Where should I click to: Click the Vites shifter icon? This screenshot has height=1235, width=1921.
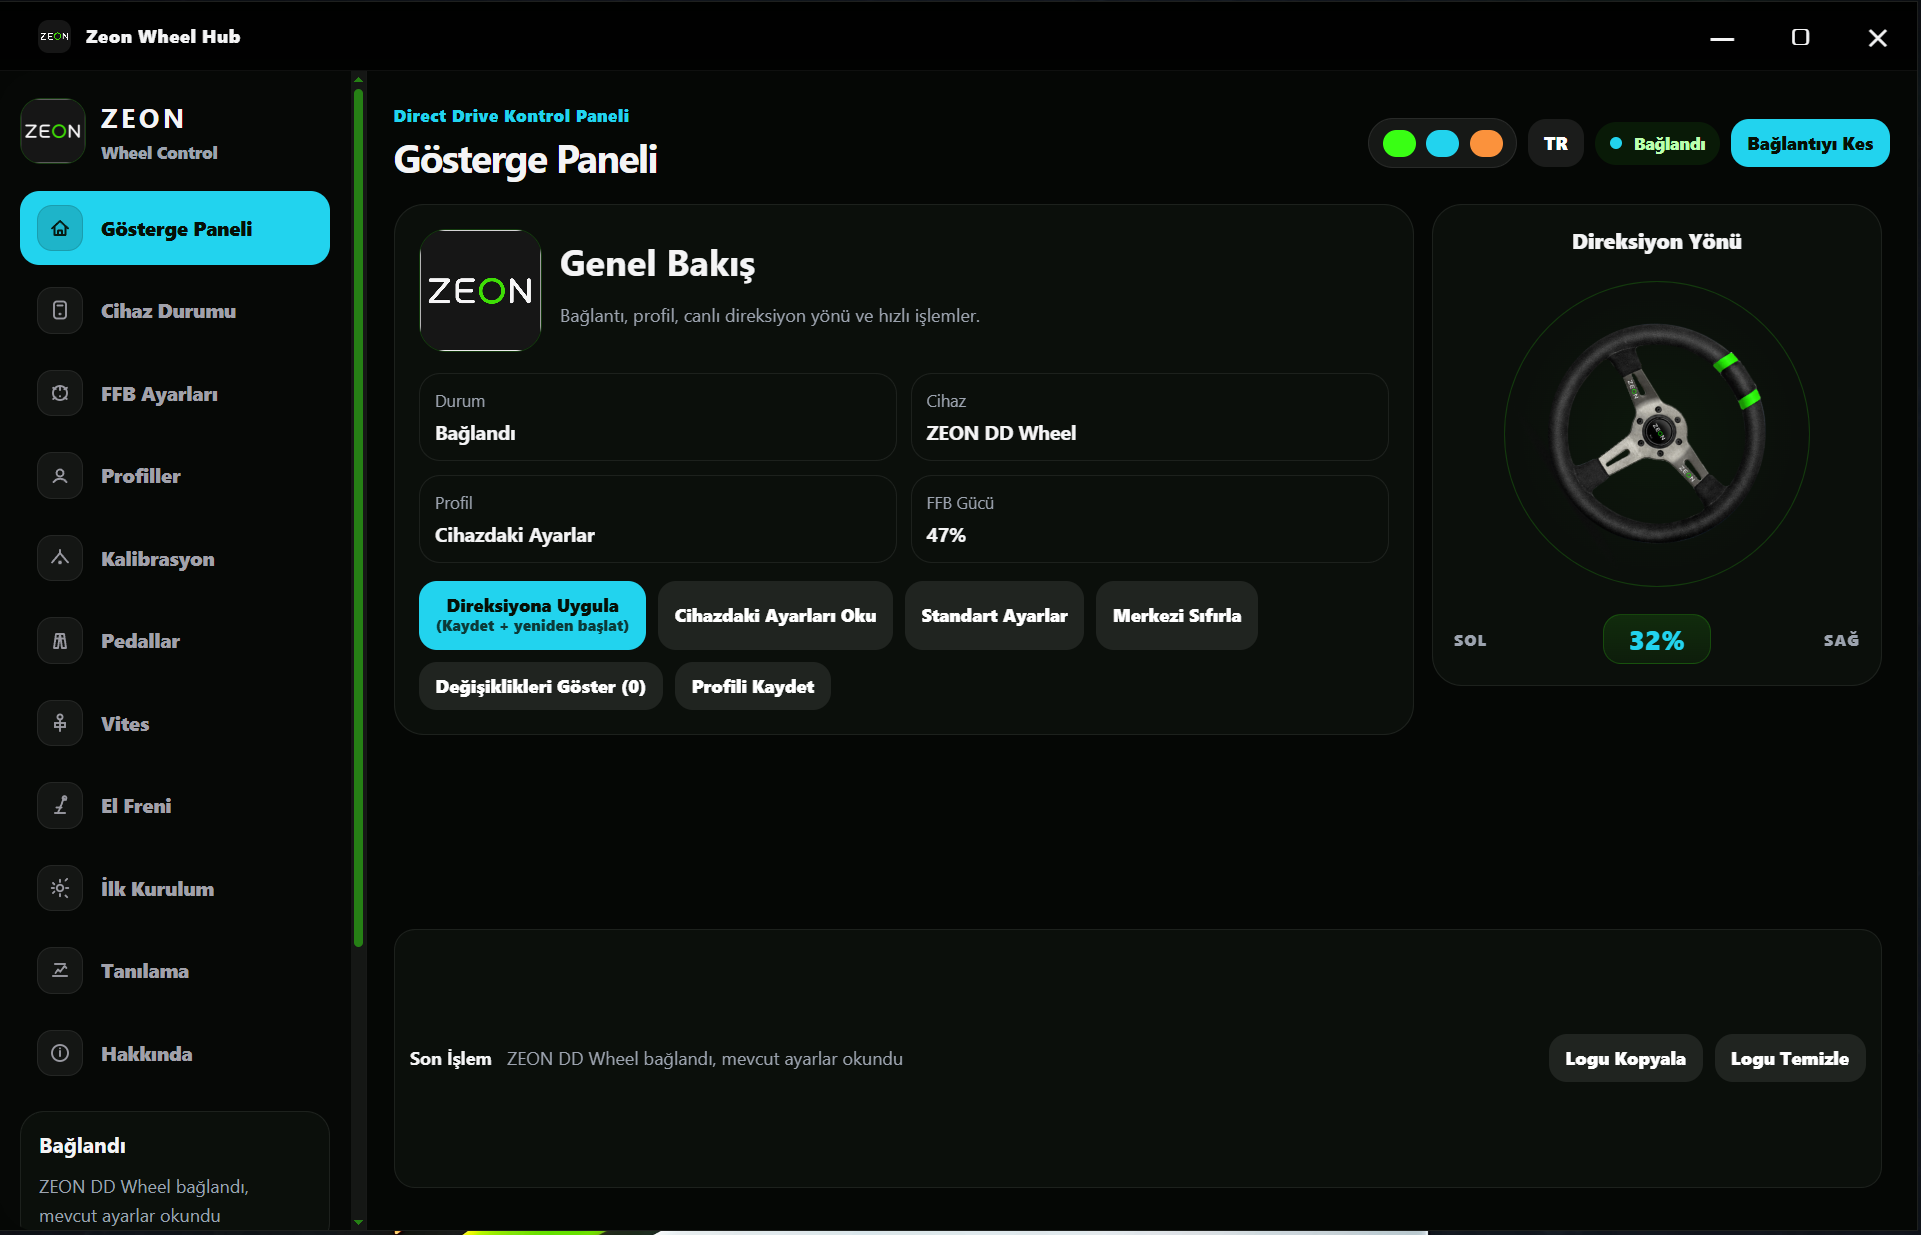60,724
